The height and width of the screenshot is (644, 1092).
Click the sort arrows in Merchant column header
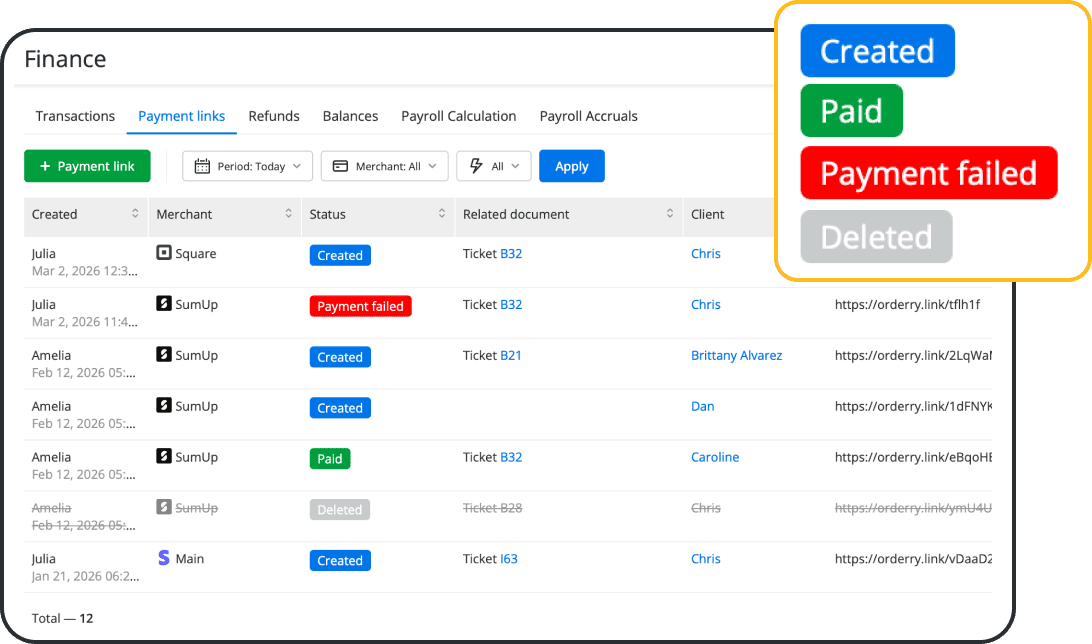pyautogui.click(x=288, y=214)
